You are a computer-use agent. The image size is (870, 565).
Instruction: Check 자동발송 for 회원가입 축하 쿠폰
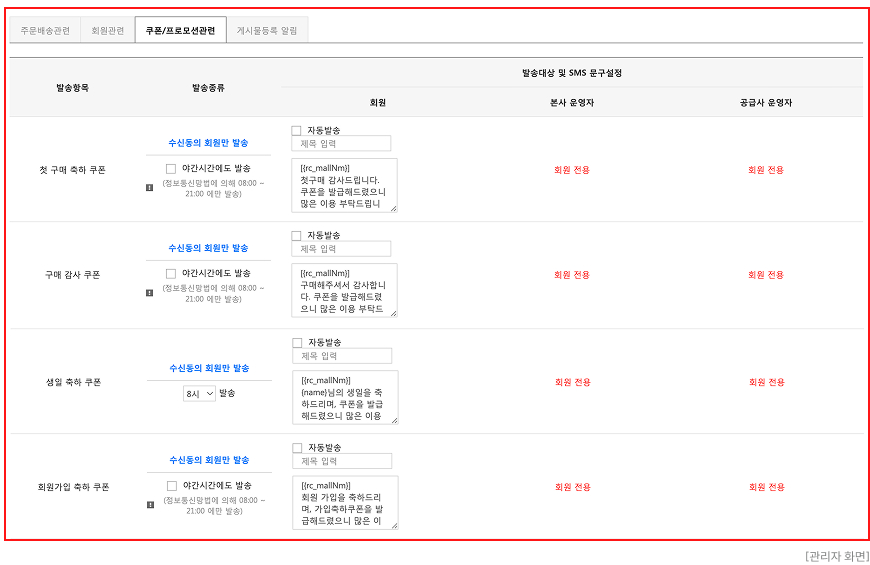297,448
